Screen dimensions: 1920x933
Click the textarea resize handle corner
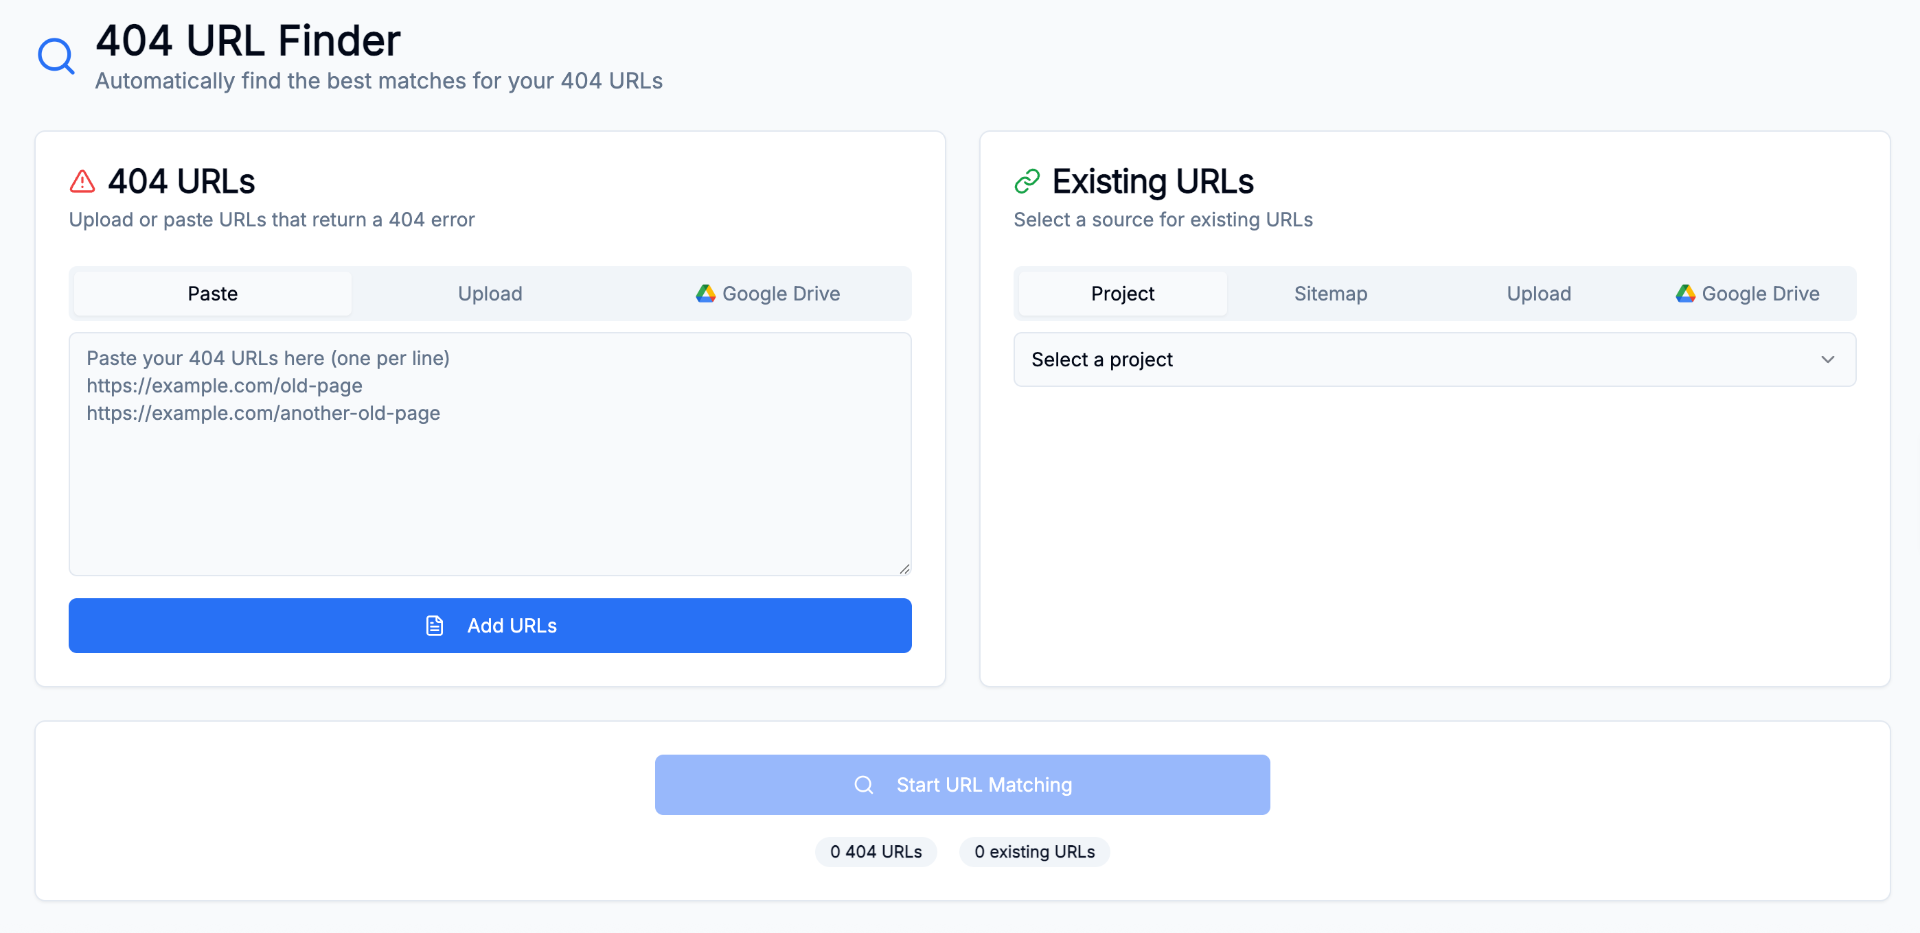[x=904, y=568]
